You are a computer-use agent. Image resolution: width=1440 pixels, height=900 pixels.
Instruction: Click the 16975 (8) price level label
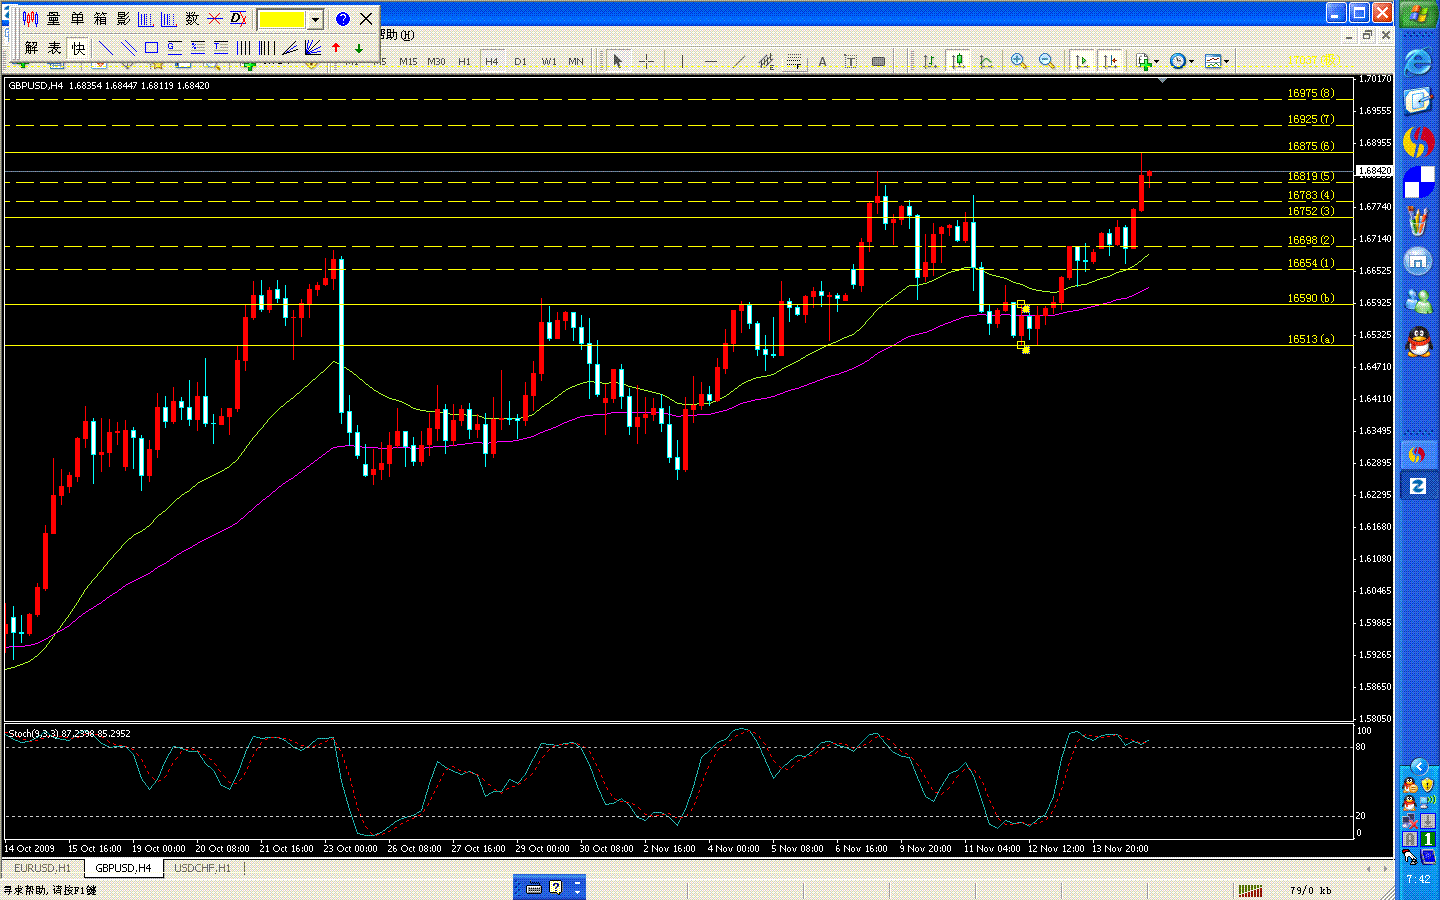tap(1310, 93)
